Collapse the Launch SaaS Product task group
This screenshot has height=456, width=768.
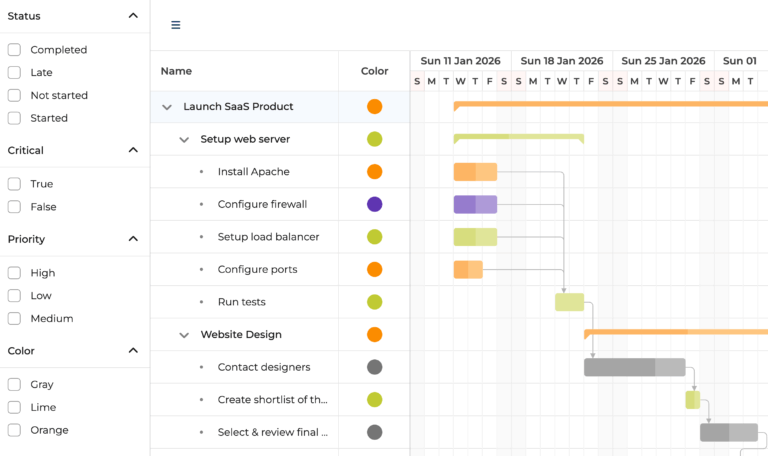(x=167, y=107)
